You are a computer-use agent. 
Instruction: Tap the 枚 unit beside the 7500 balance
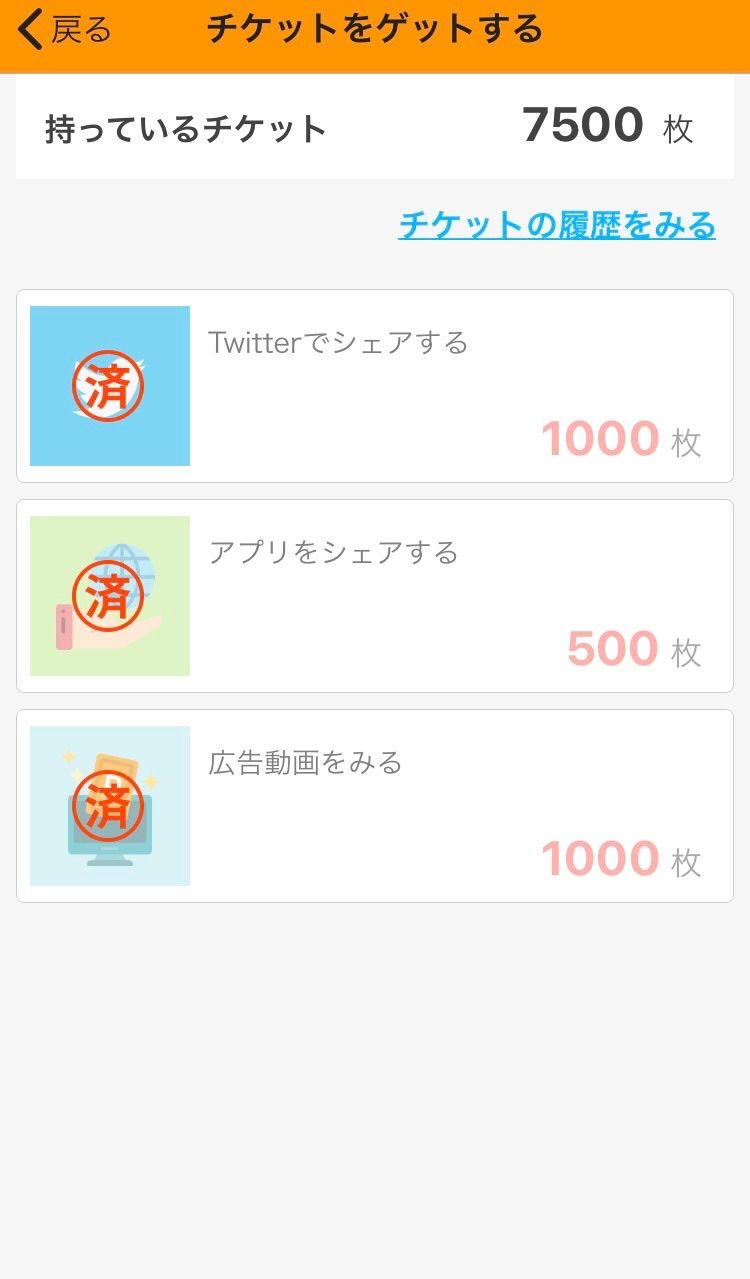click(x=678, y=129)
